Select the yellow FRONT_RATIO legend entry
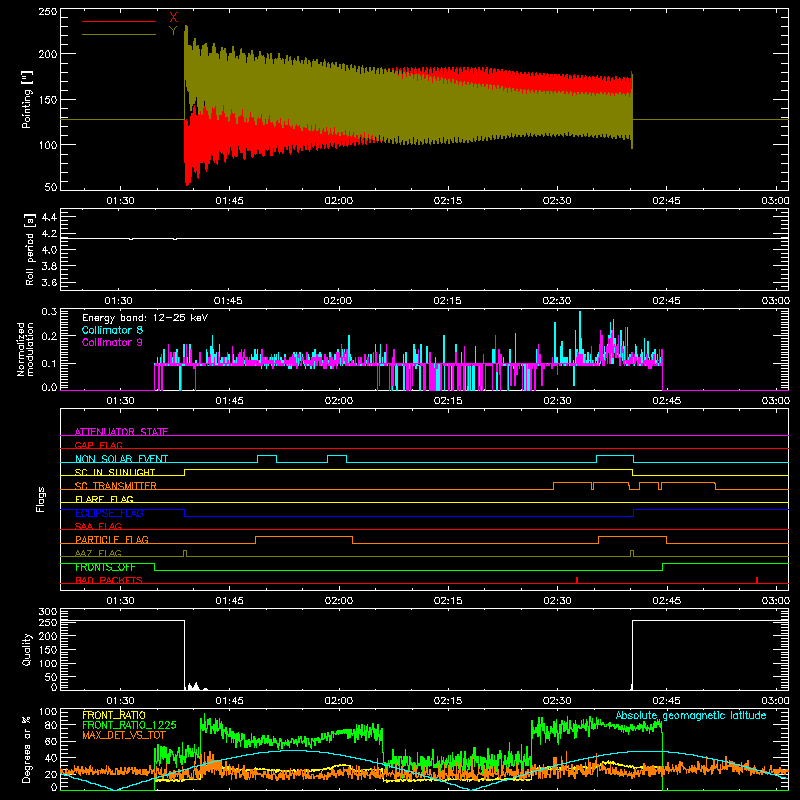Viewport: 800px width, 800px height. click(114, 715)
